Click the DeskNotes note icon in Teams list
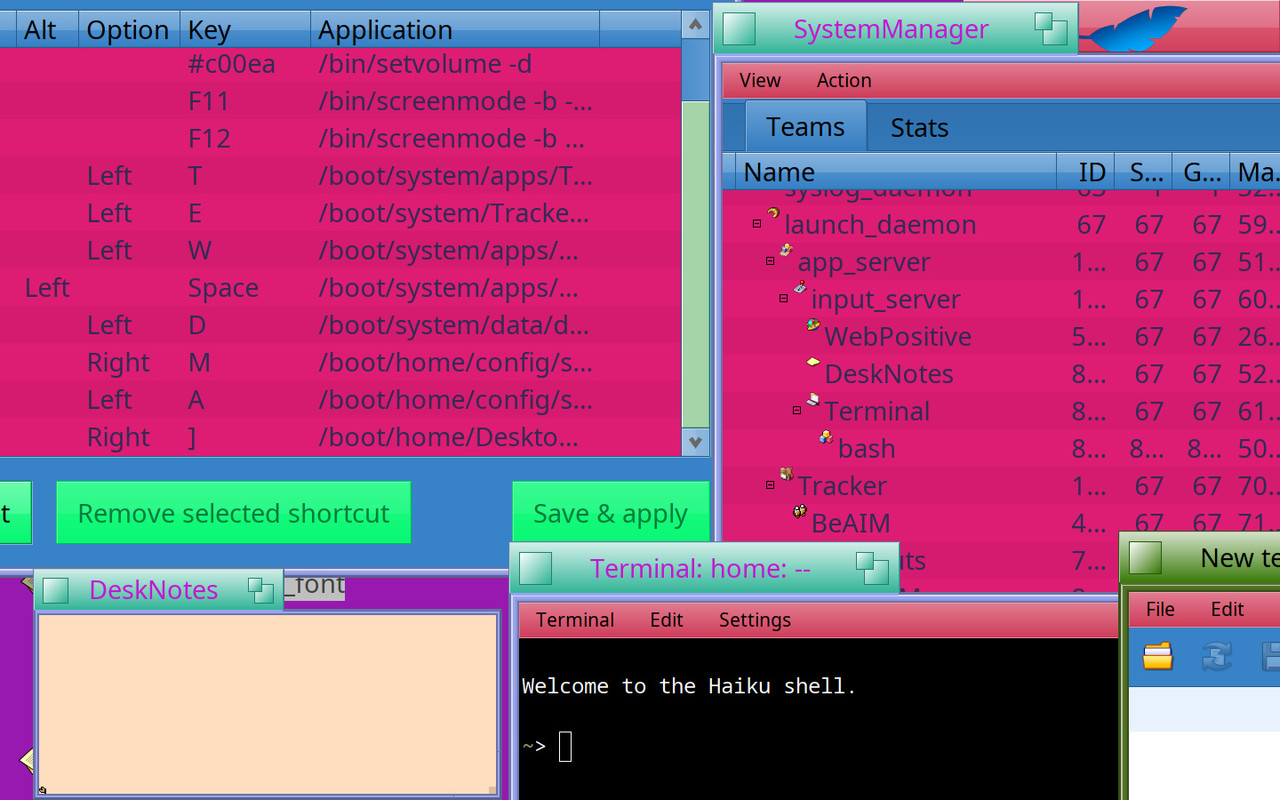 [813, 362]
